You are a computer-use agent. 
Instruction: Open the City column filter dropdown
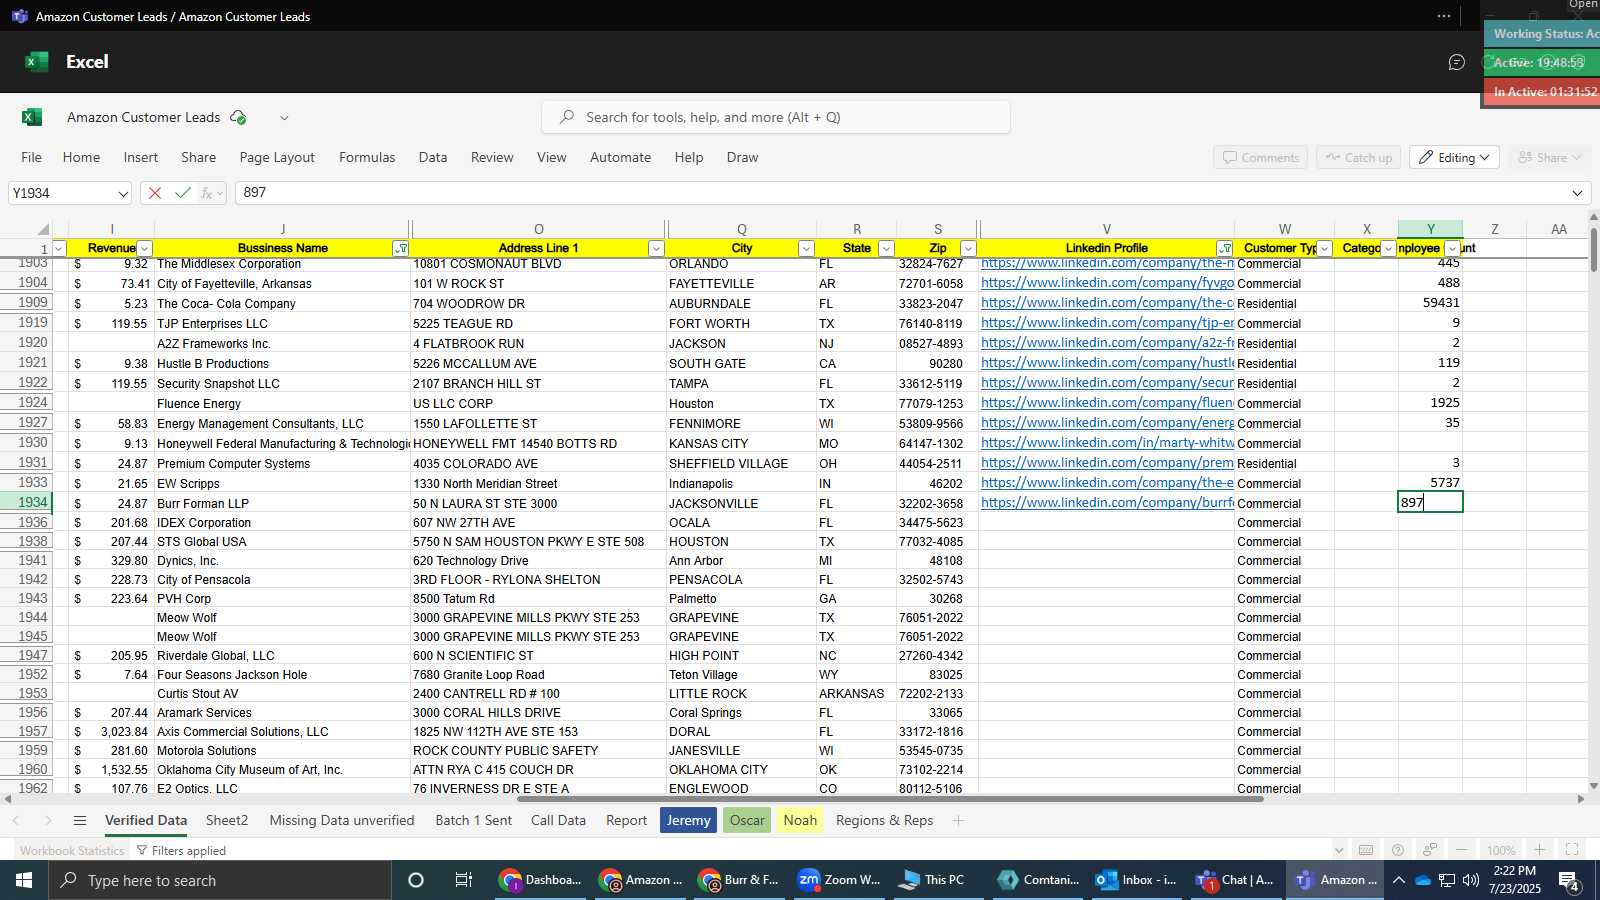coord(806,249)
